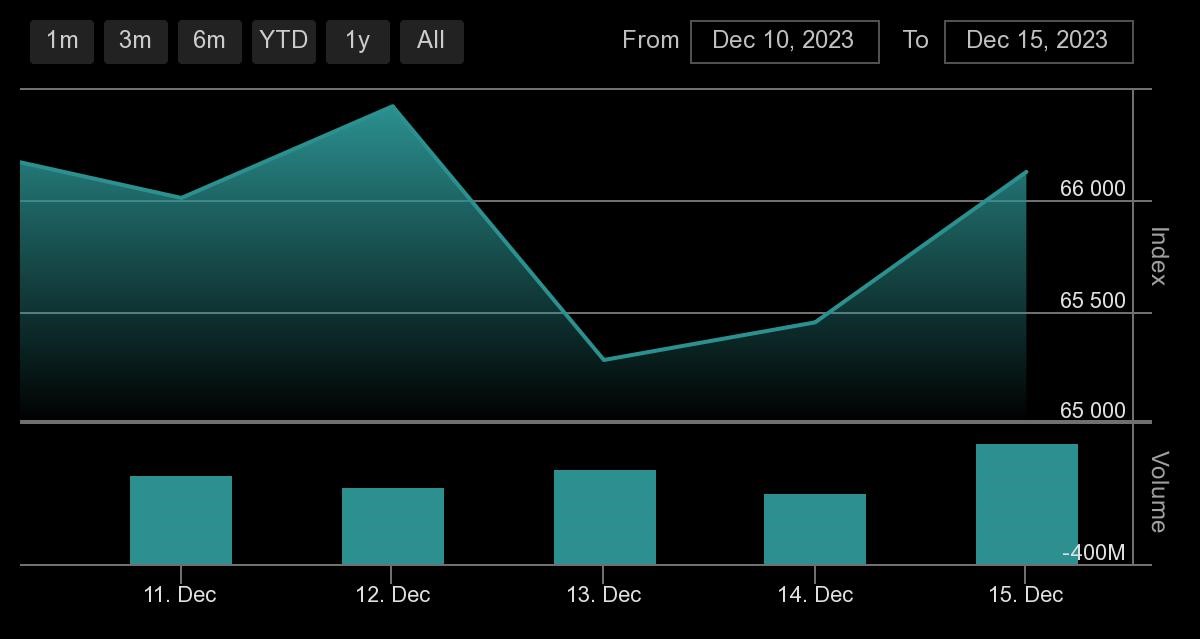Viewport: 1200px width, 639px height.
Task: Click the 11. Dec volume bar
Action: click(x=181, y=520)
